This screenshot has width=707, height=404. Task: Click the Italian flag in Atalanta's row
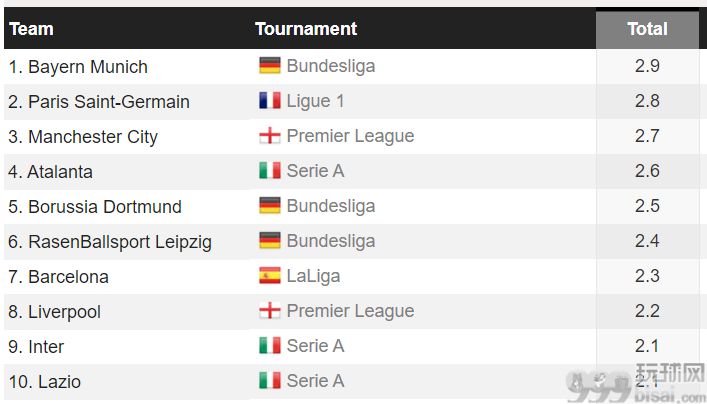point(270,170)
